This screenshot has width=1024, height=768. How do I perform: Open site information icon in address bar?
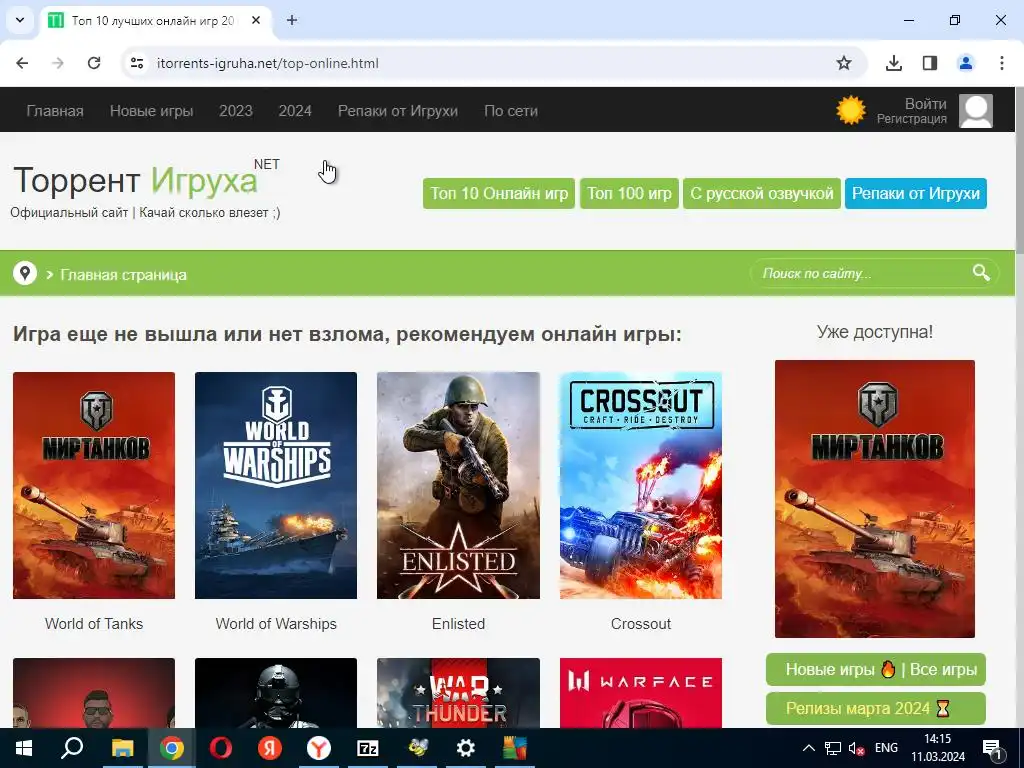tap(136, 63)
